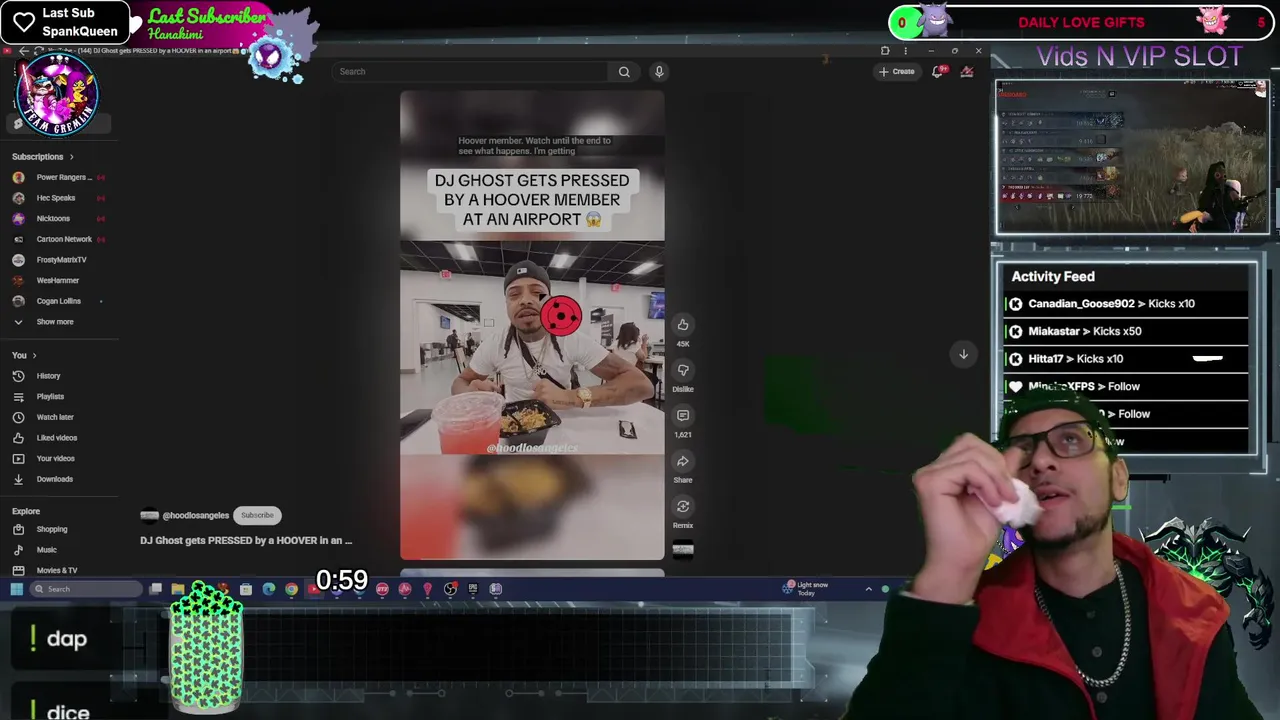Remix this Short
The image size is (1280, 720).
click(x=683, y=506)
